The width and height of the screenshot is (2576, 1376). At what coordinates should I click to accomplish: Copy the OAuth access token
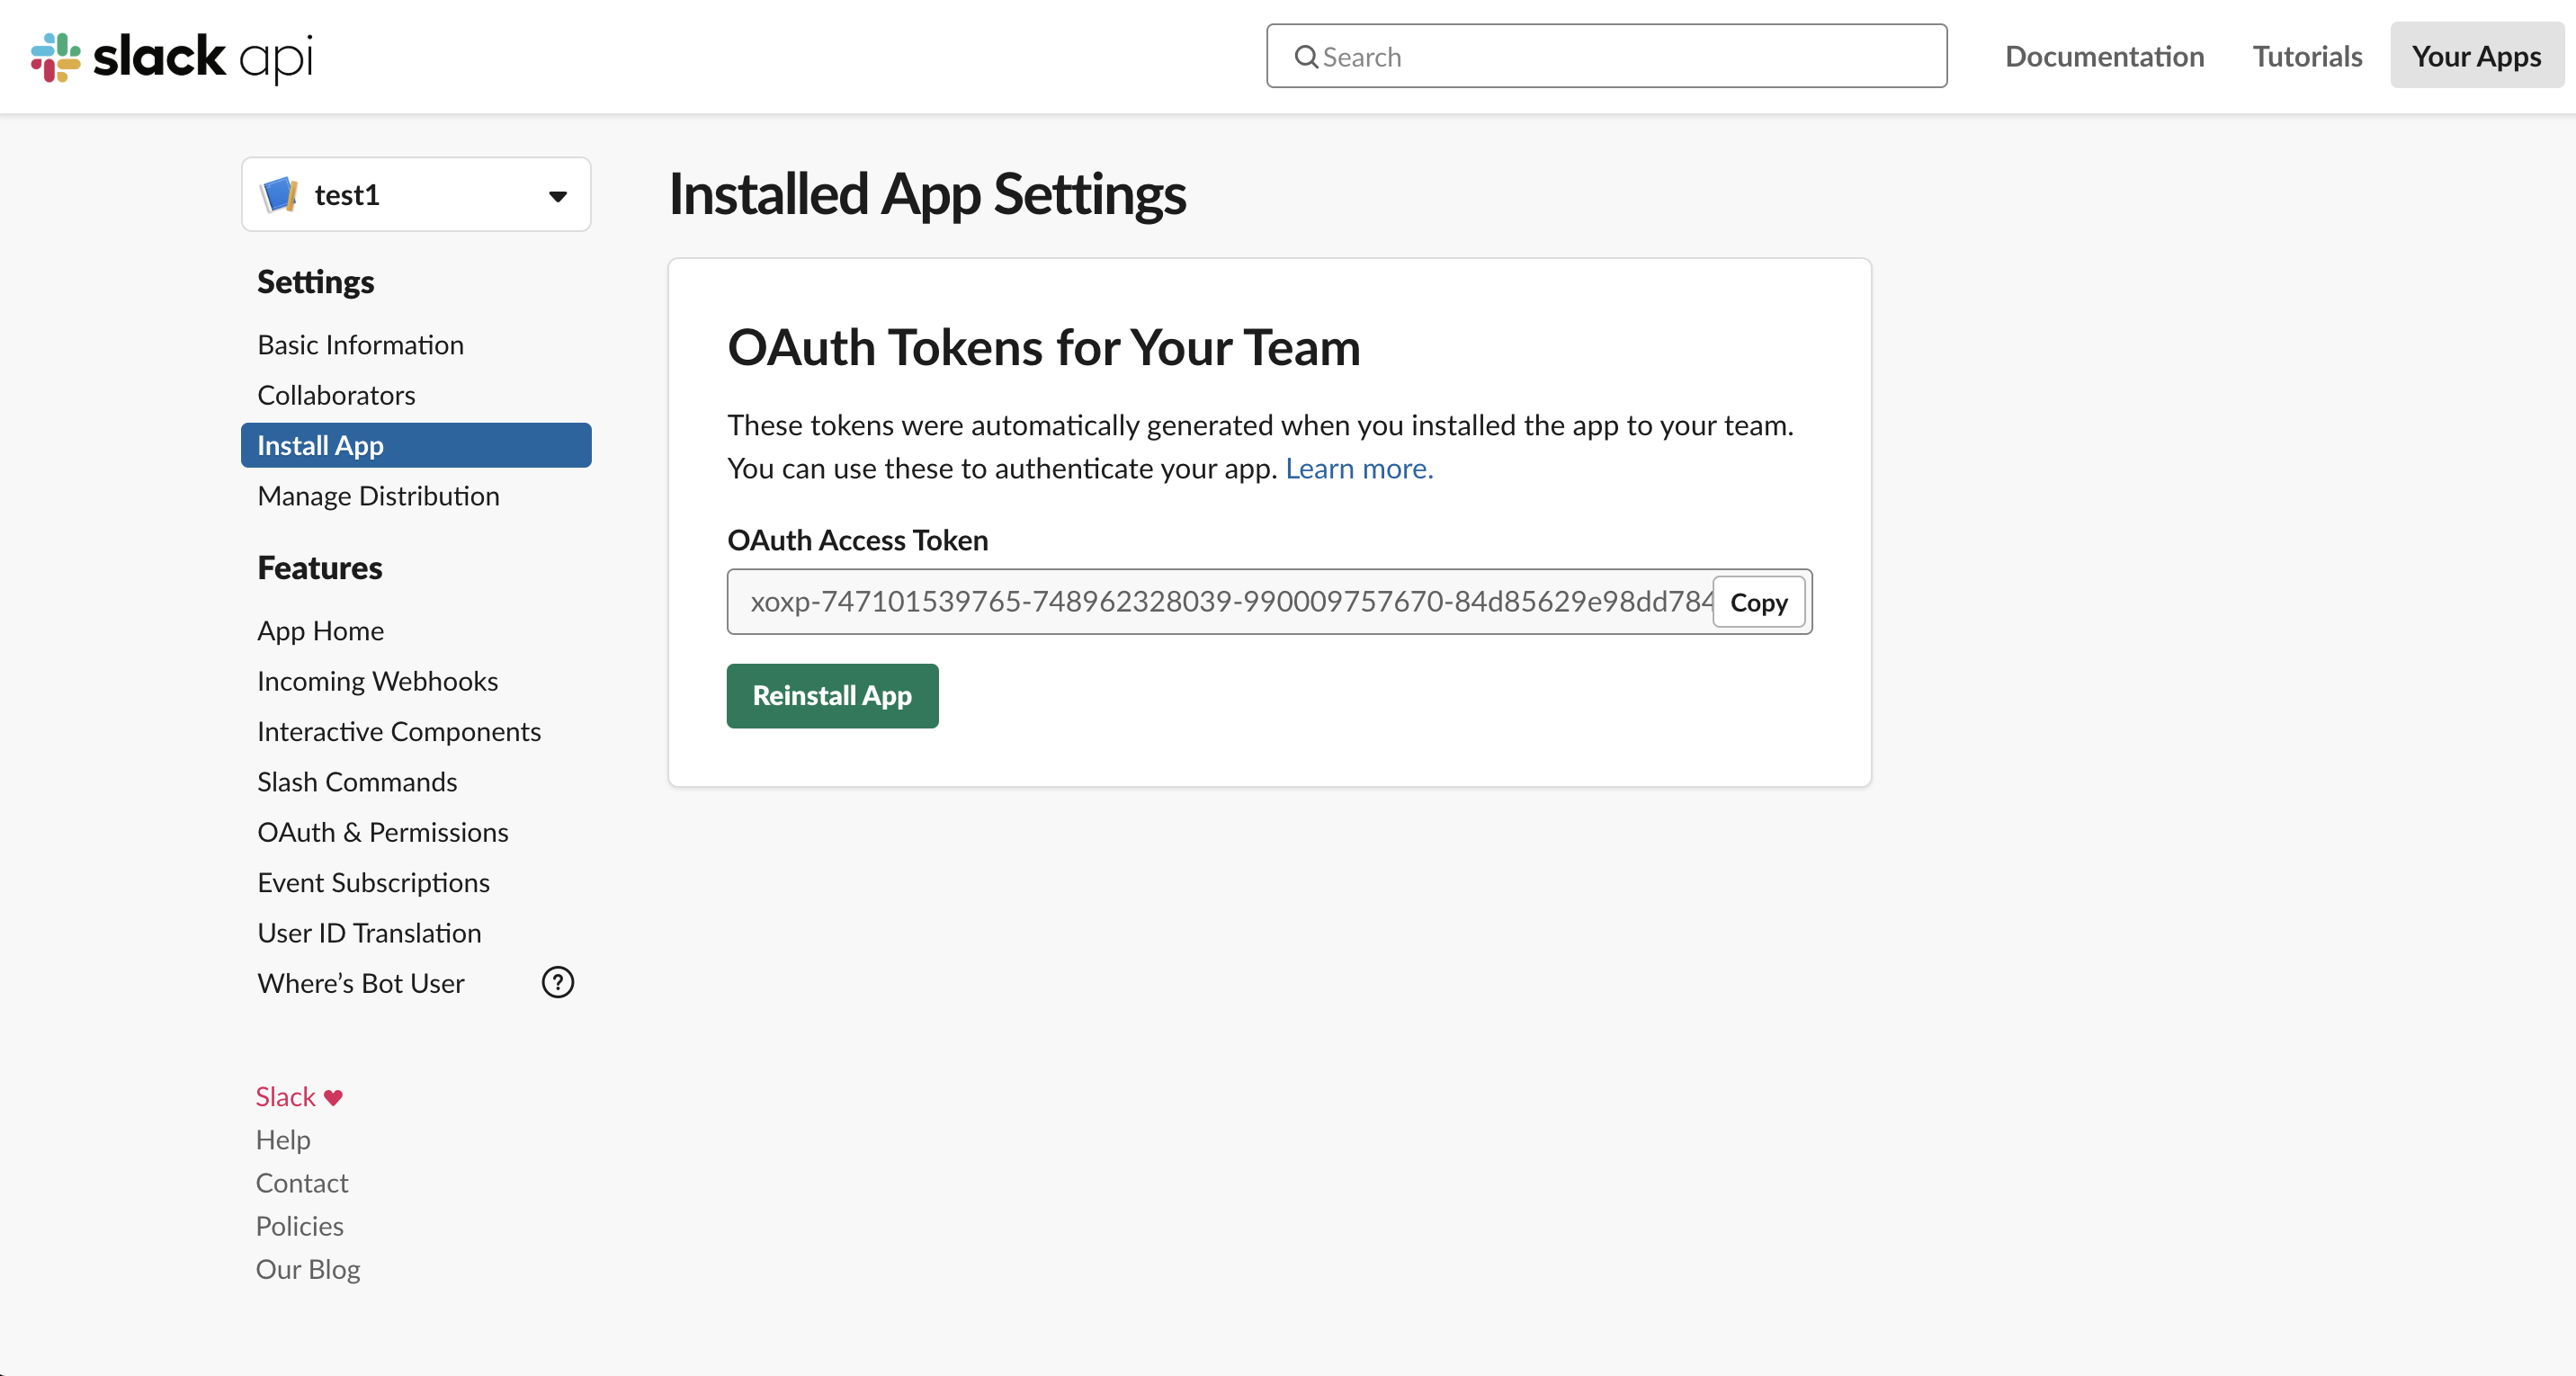[x=1758, y=601]
